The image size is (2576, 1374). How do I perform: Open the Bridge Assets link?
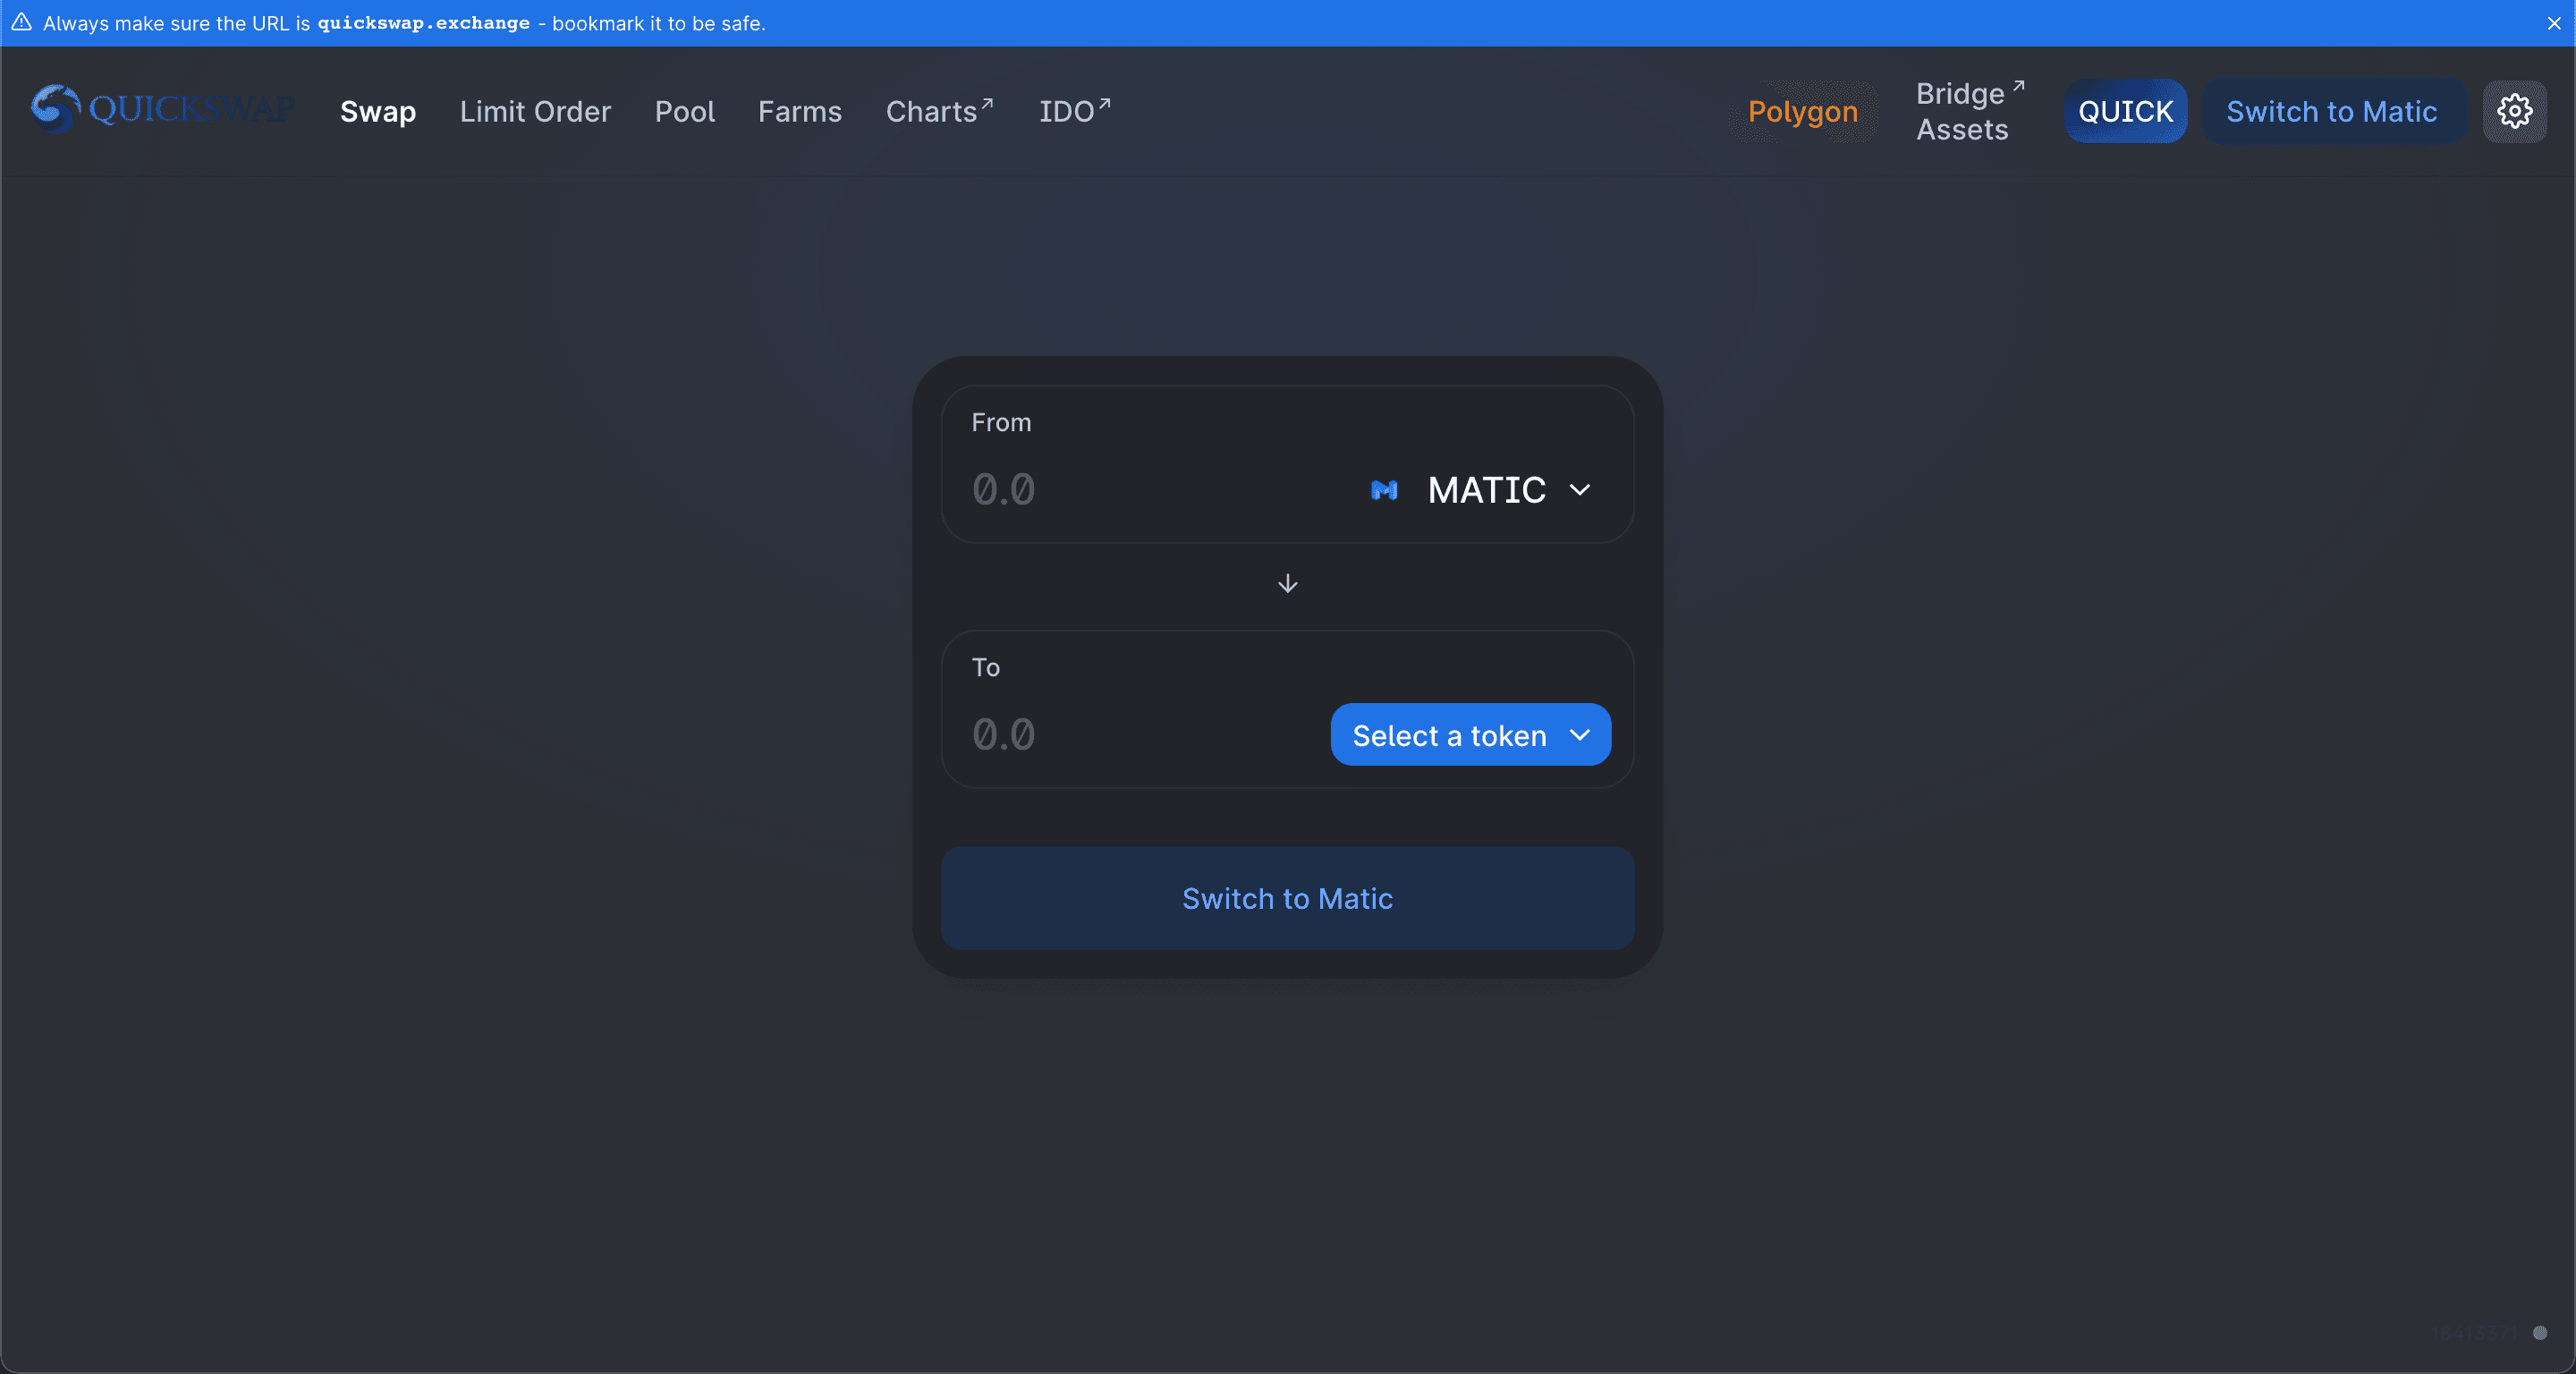pyautogui.click(x=1970, y=111)
